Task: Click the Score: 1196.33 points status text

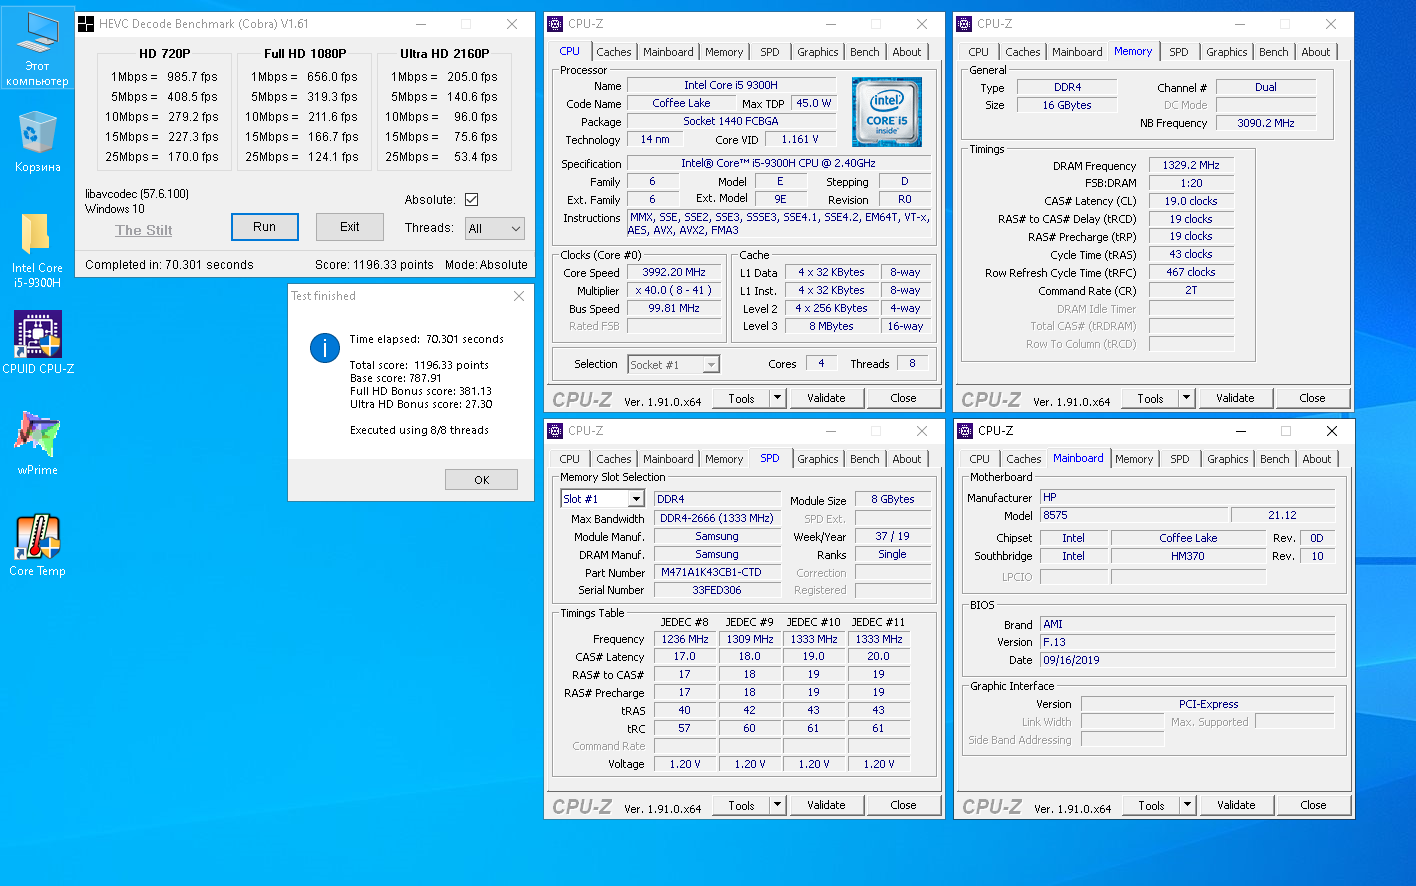Action: point(374,265)
